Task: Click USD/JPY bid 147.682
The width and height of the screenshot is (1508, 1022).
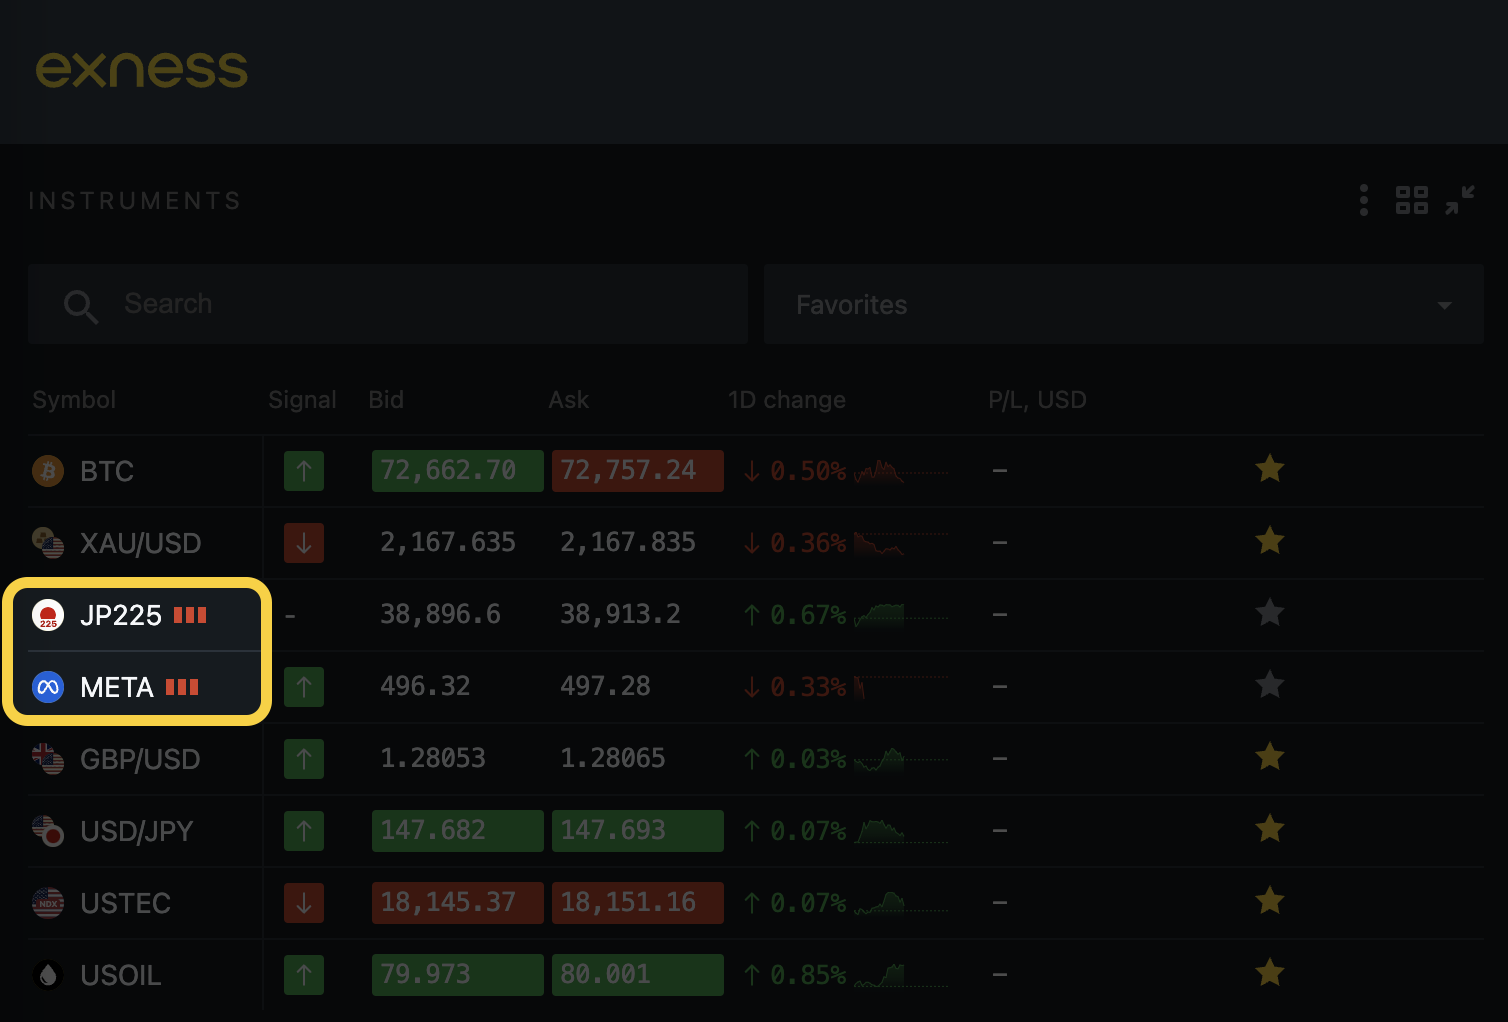Action: coord(458,830)
